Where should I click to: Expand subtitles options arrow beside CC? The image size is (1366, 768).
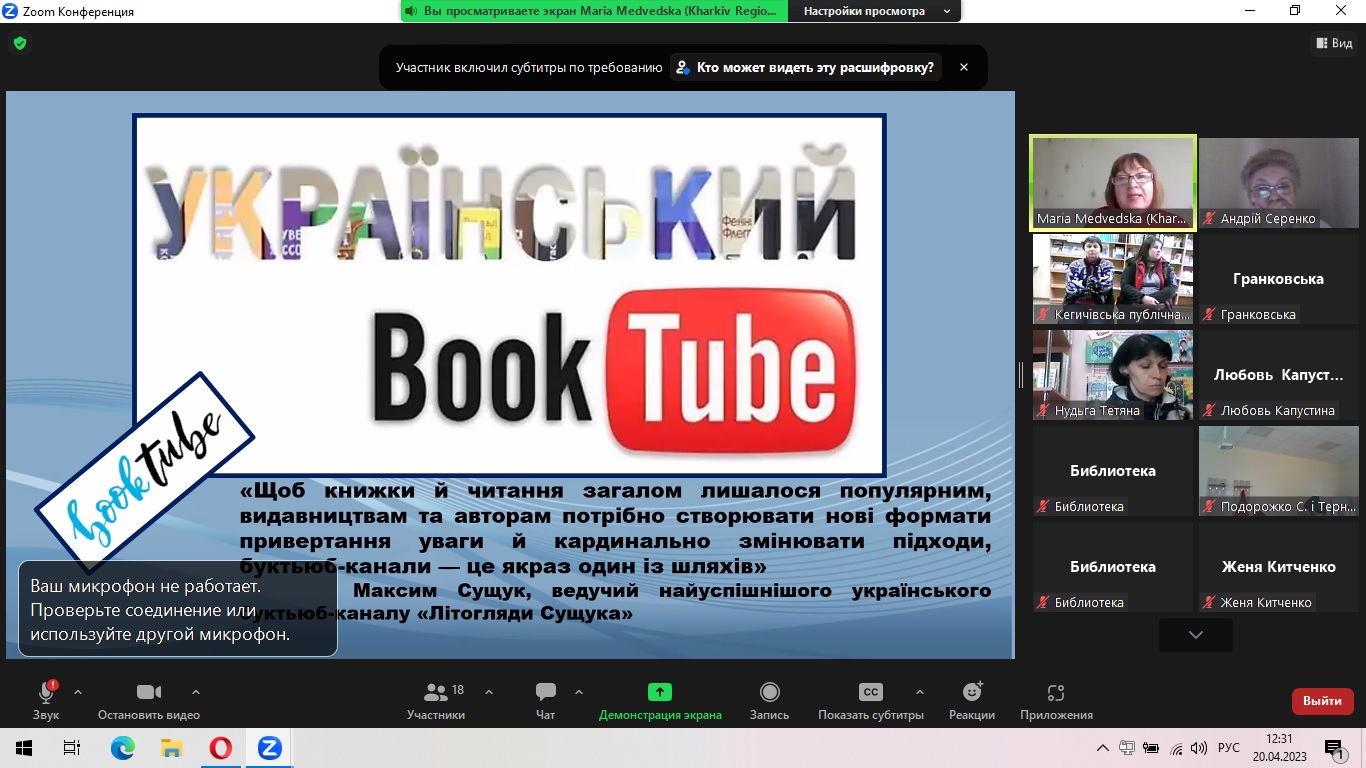(919, 692)
